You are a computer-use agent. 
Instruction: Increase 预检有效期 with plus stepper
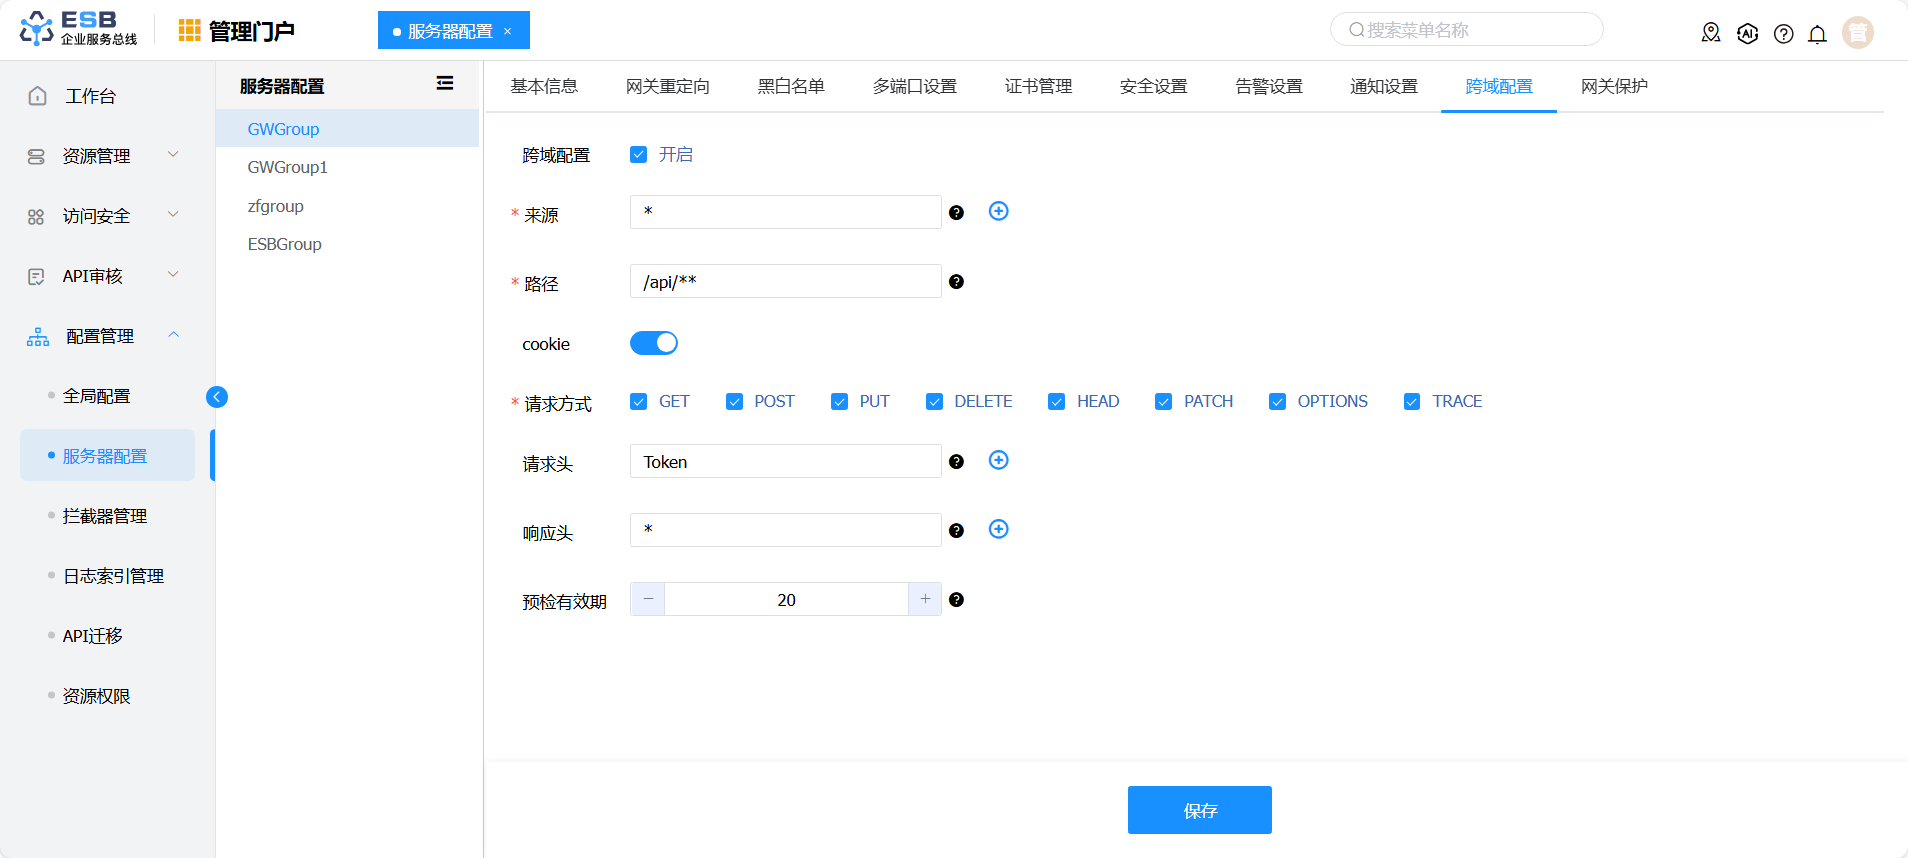[x=925, y=599]
